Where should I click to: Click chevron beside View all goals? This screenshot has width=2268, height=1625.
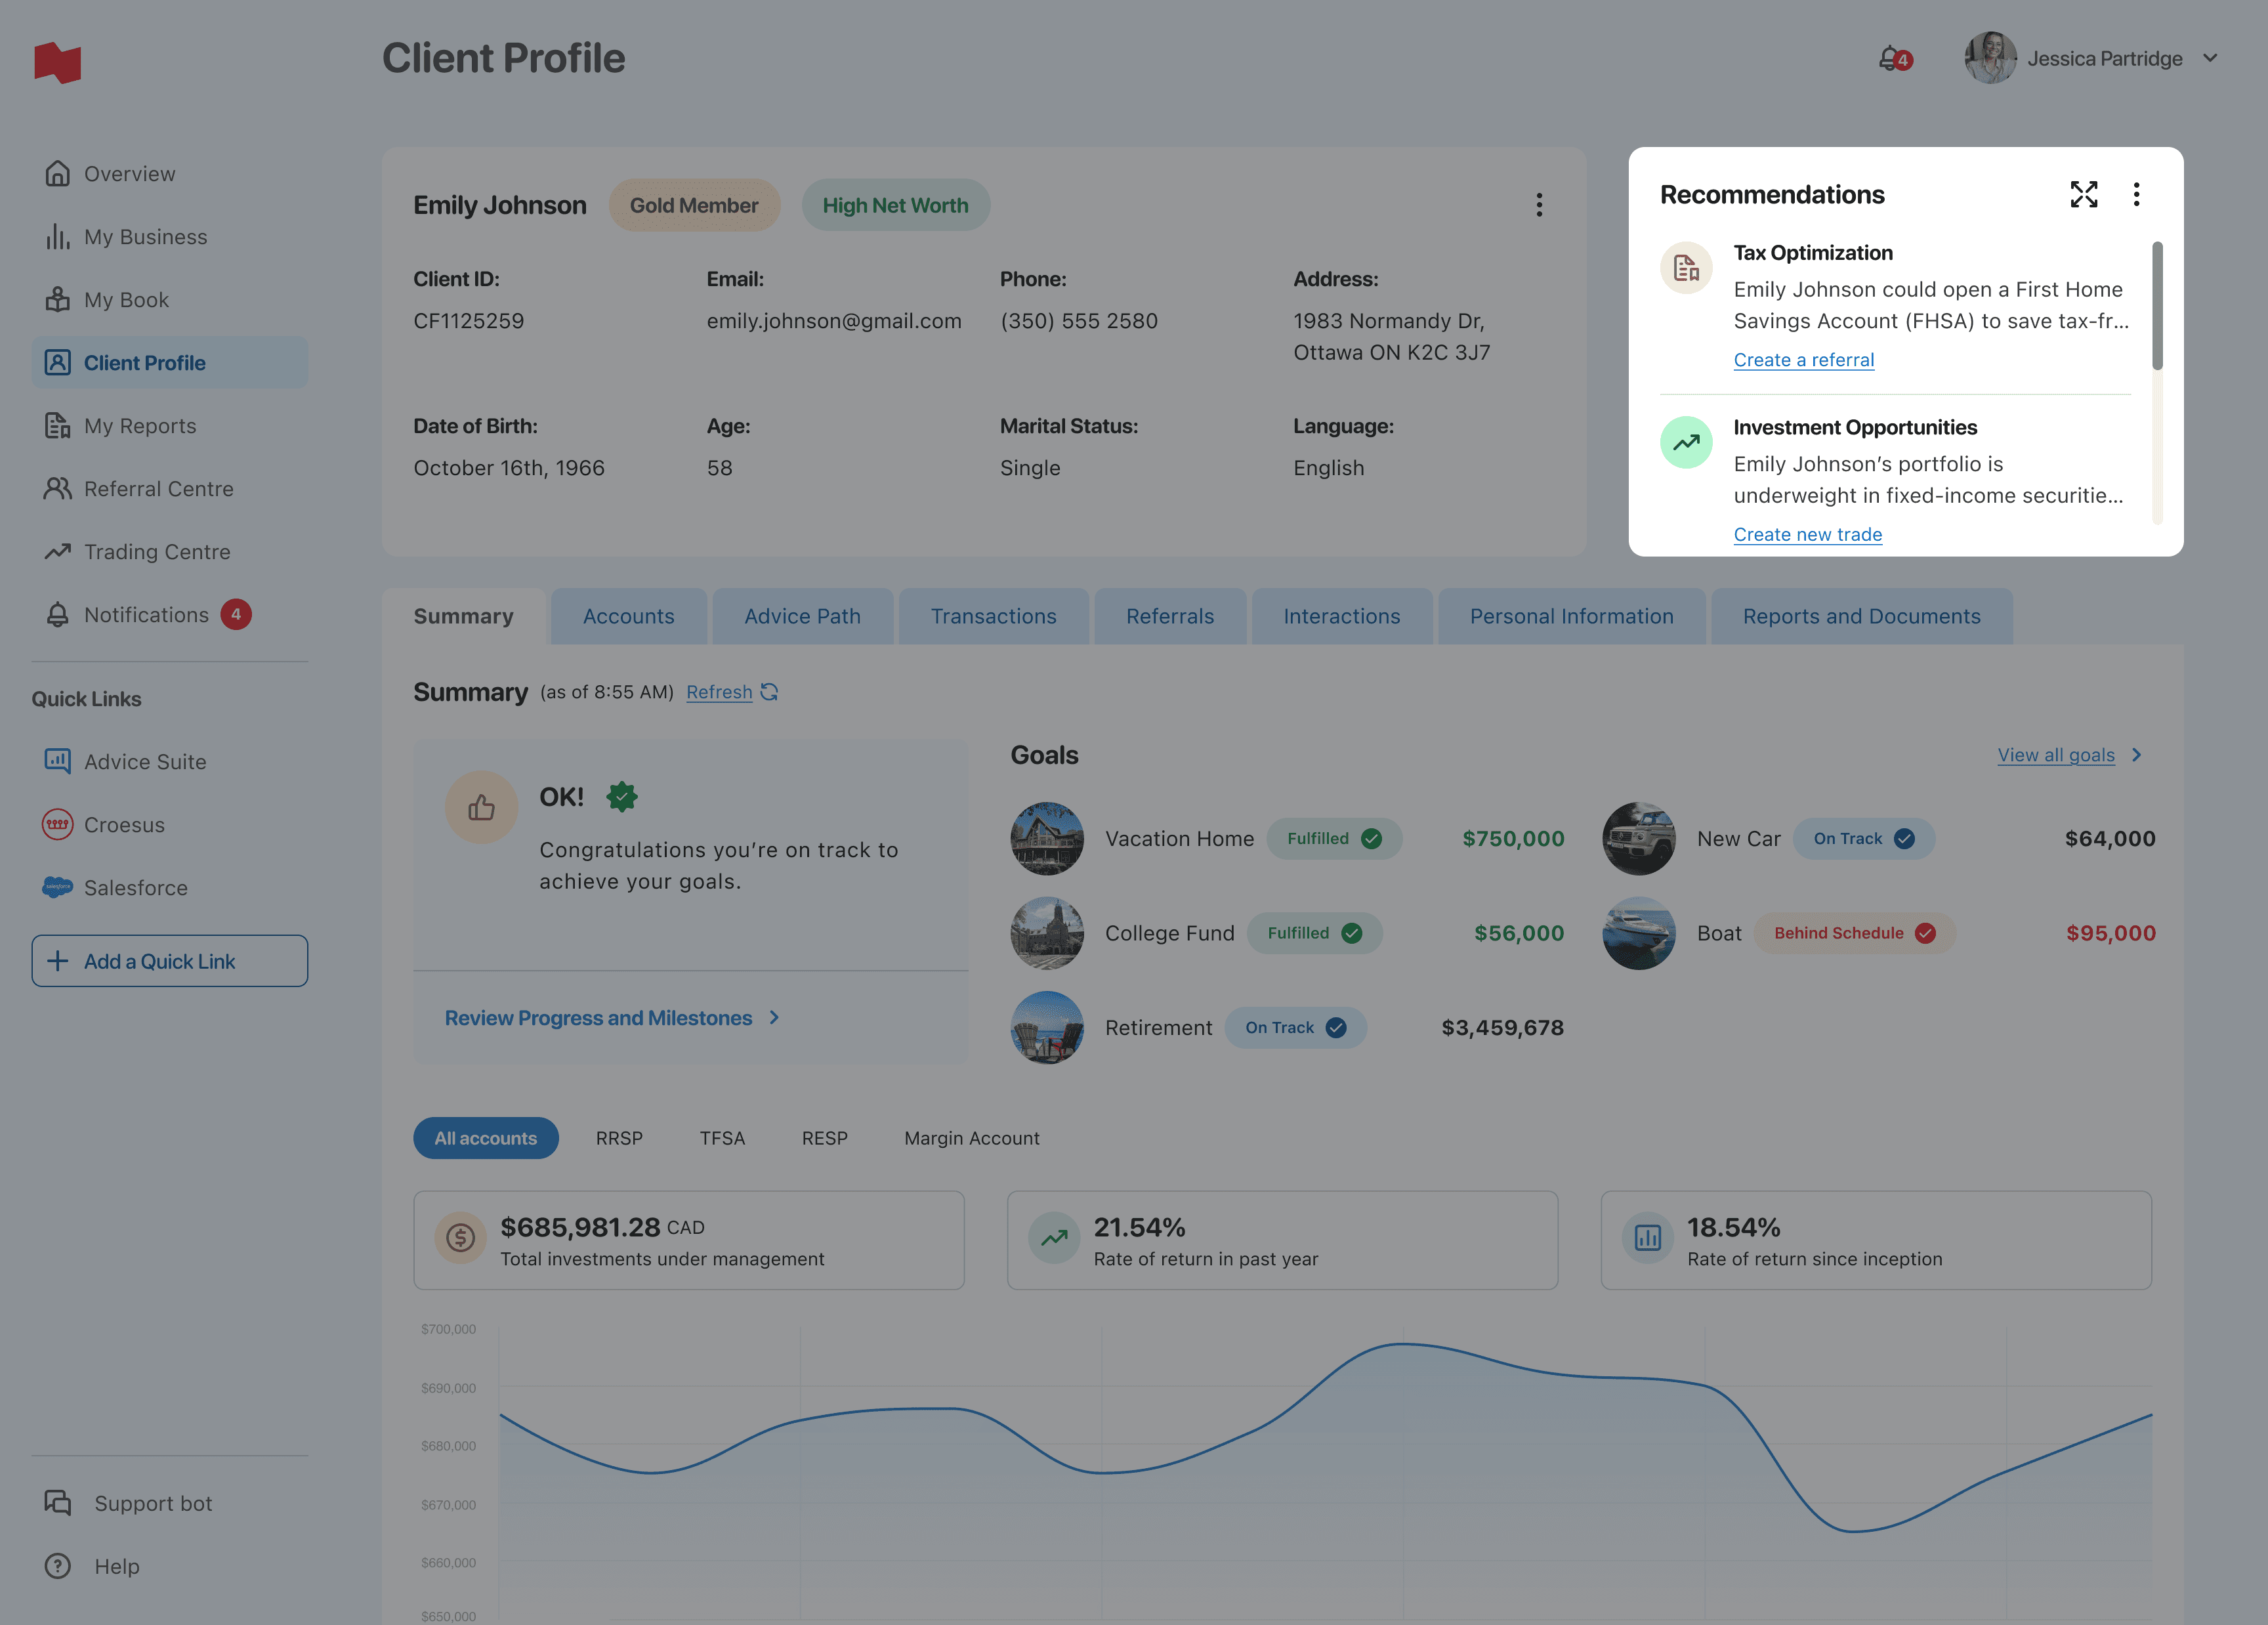pyautogui.click(x=2137, y=755)
